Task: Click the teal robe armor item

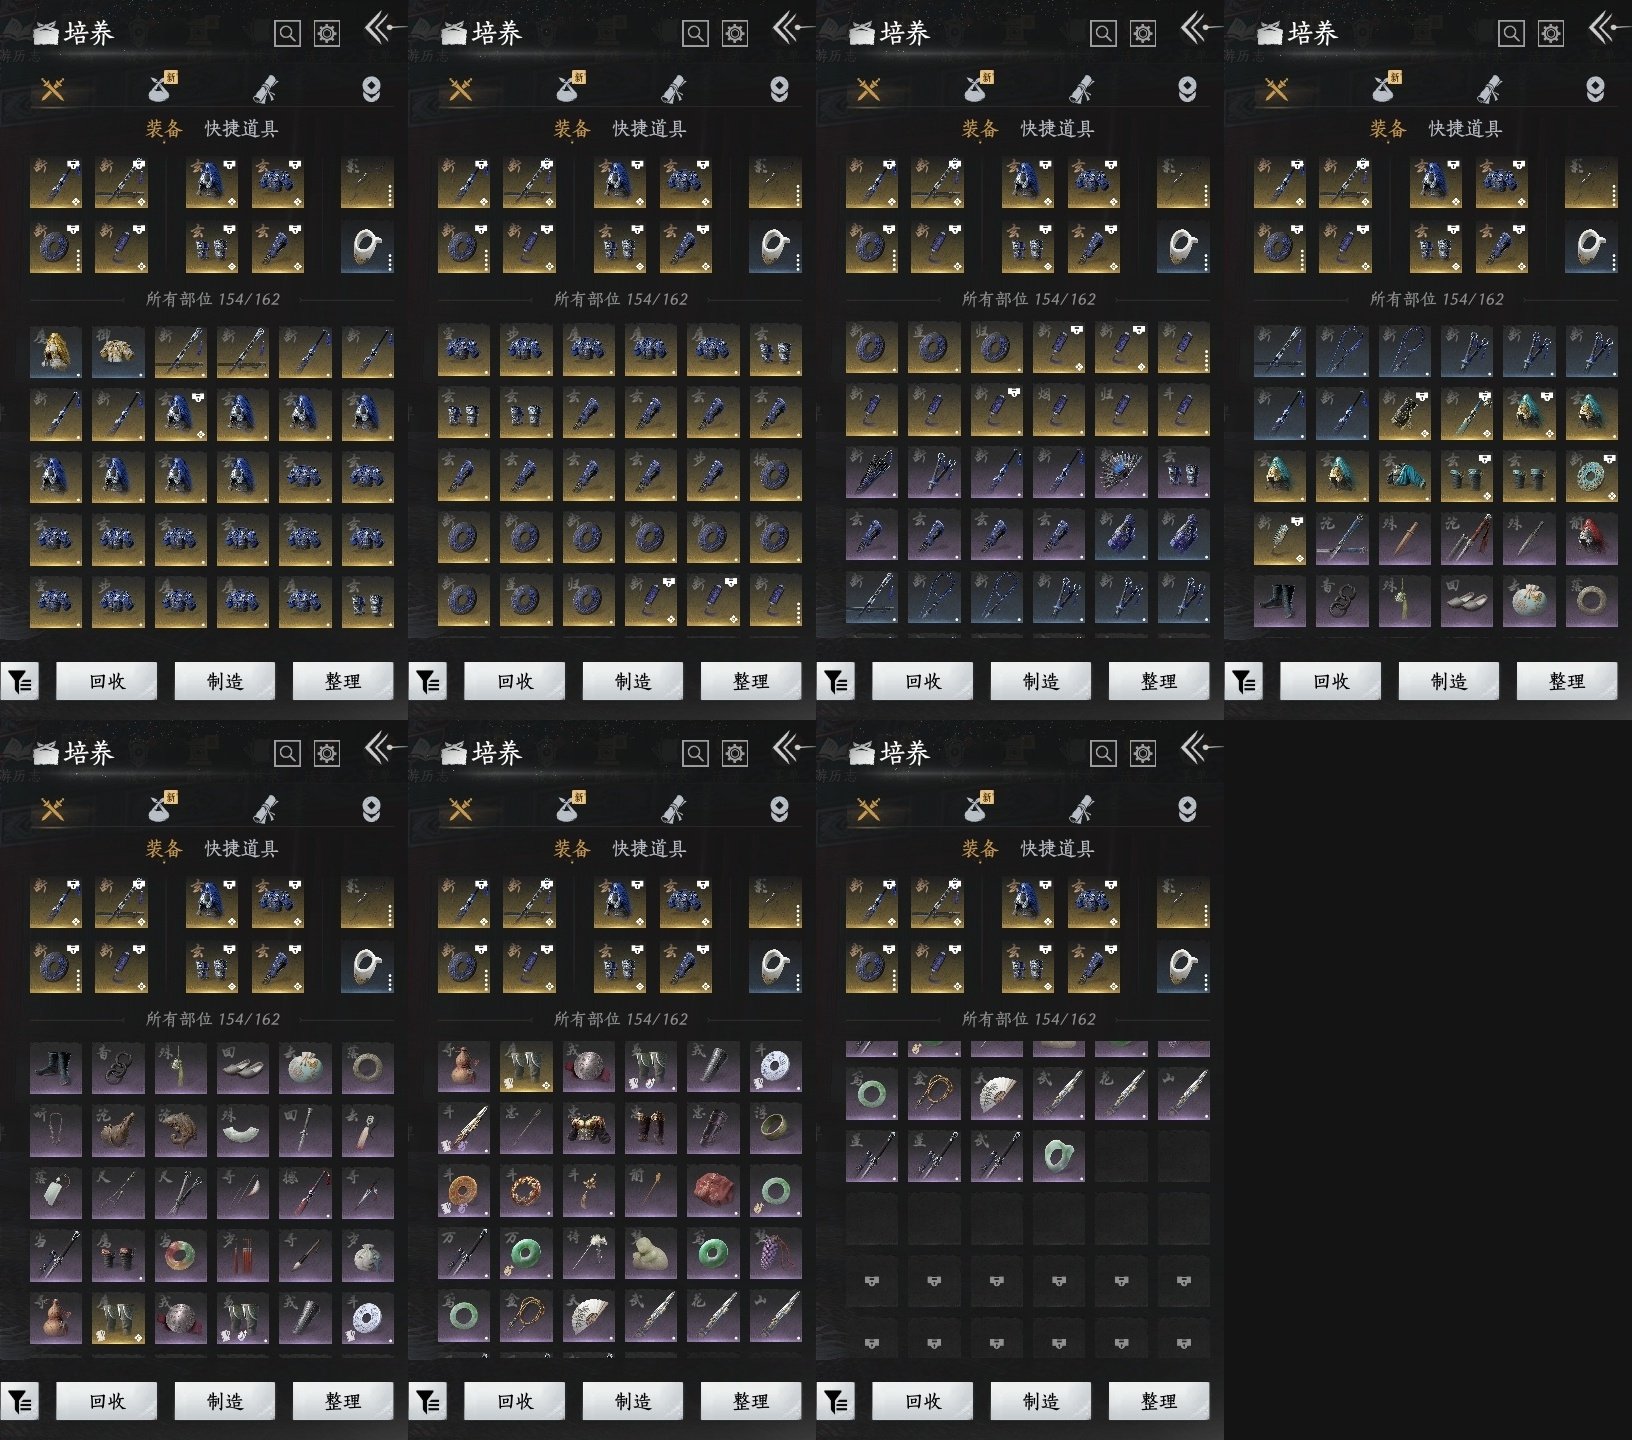Action: [1404, 475]
